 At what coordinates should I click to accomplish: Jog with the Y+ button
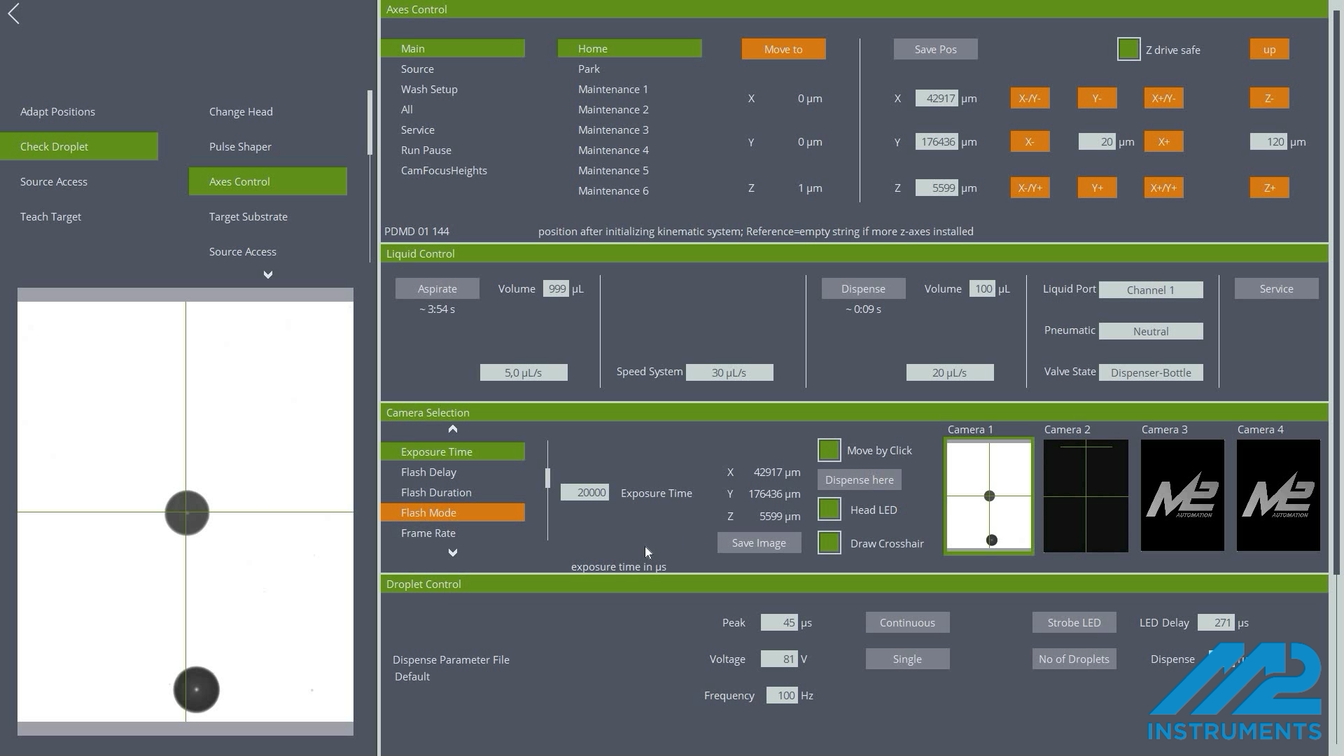tap(1097, 187)
